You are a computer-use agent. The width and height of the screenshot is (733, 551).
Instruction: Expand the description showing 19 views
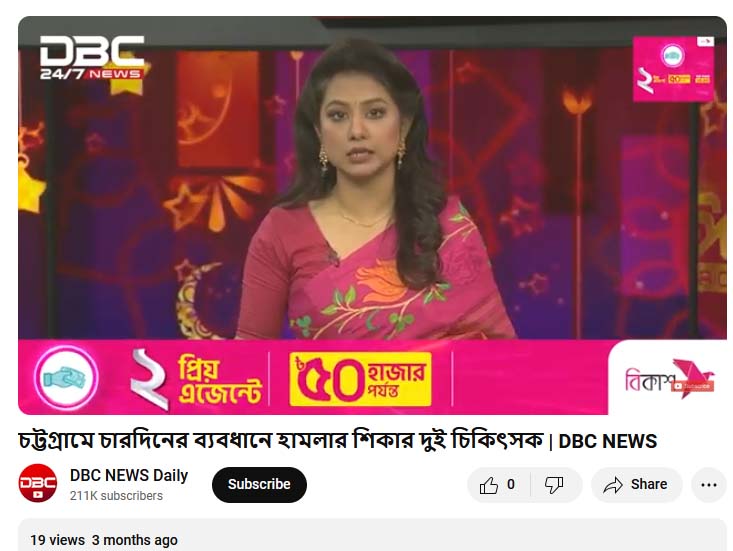[372, 535]
